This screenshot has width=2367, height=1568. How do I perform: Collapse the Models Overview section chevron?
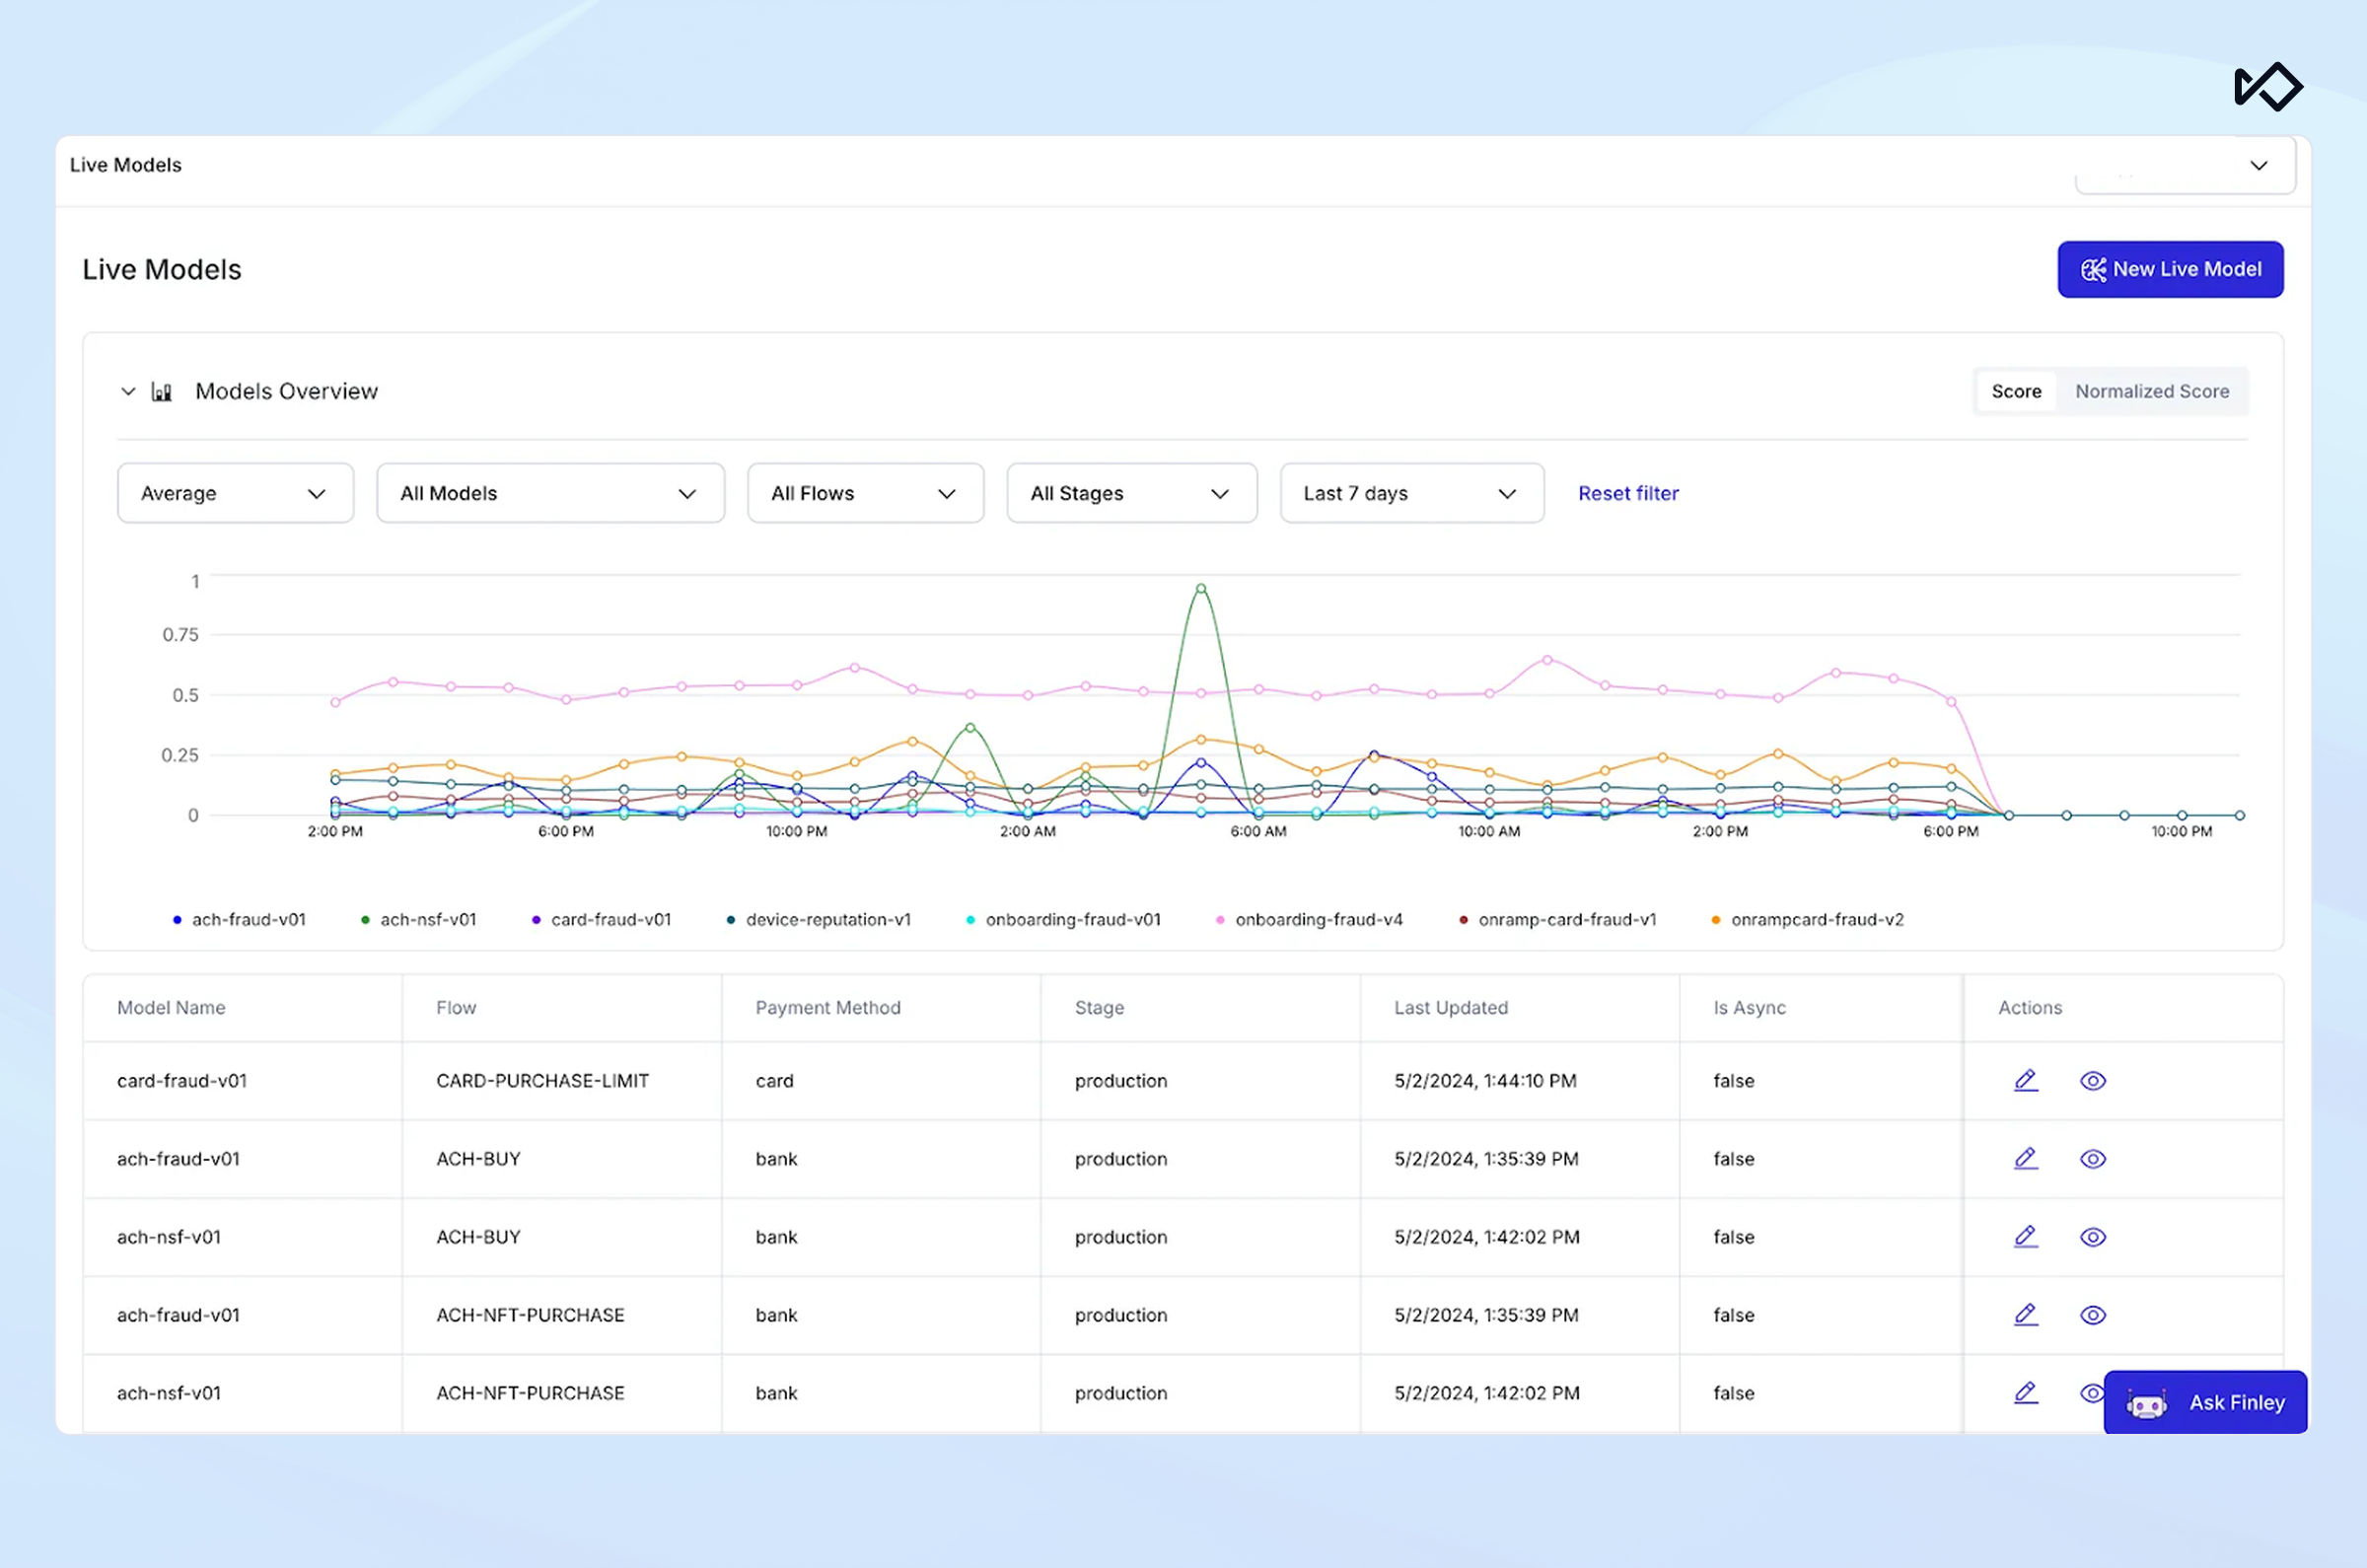click(128, 391)
